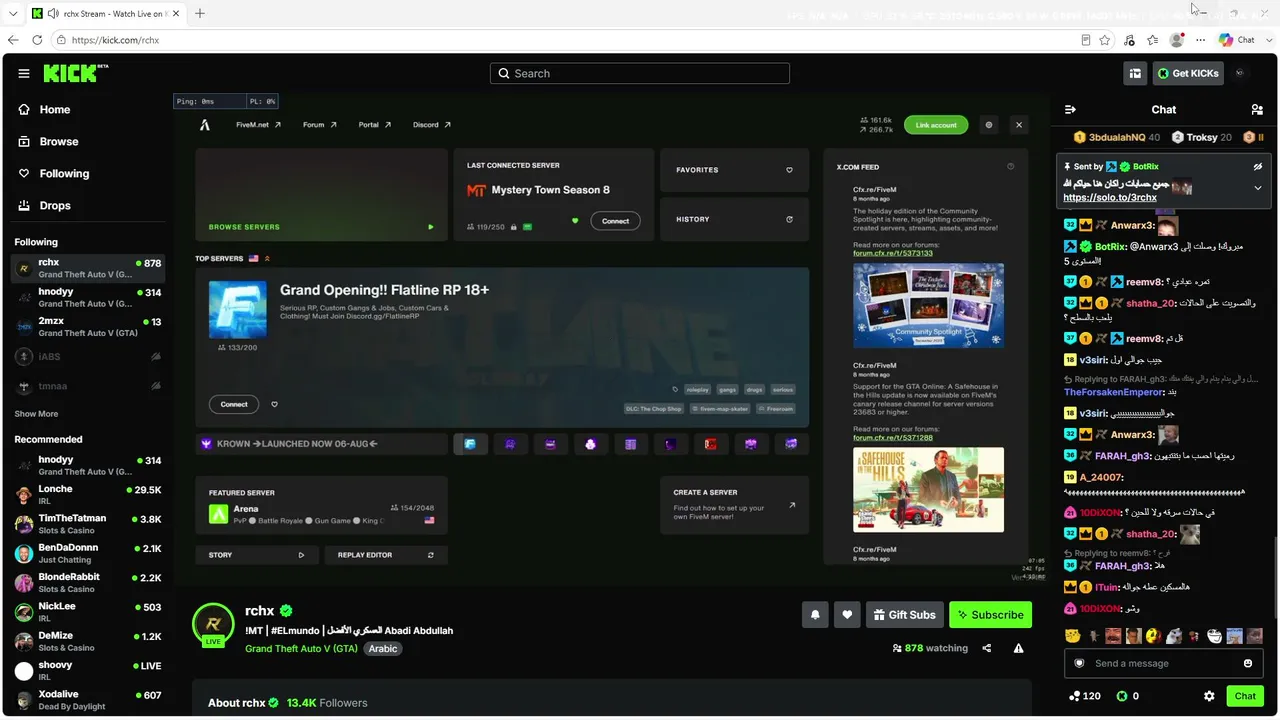Click the chat identity shield icon
1280x720 pixels.
[1079, 663]
